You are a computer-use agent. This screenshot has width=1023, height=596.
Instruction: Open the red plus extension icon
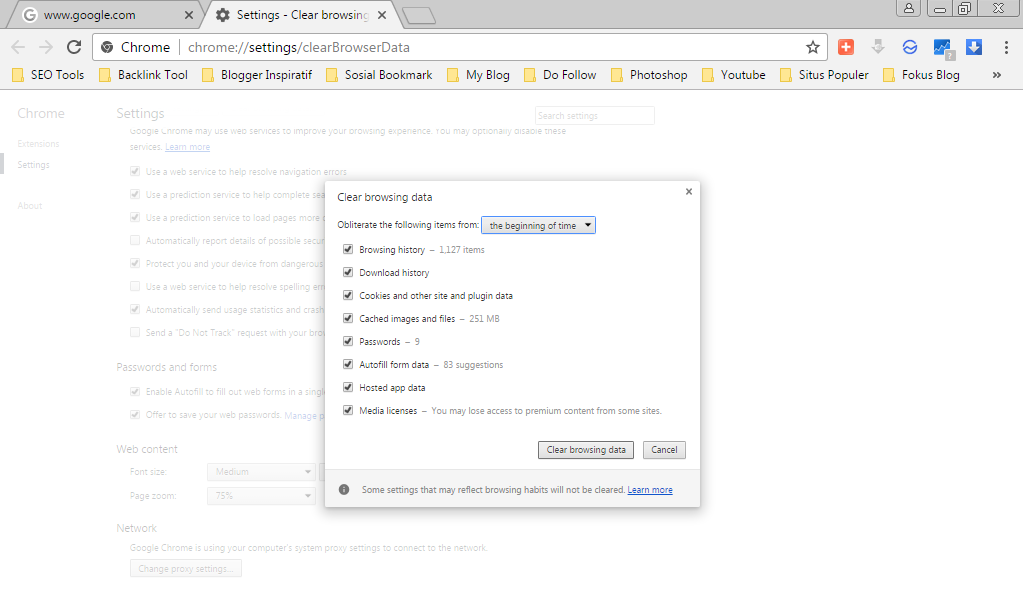(847, 46)
